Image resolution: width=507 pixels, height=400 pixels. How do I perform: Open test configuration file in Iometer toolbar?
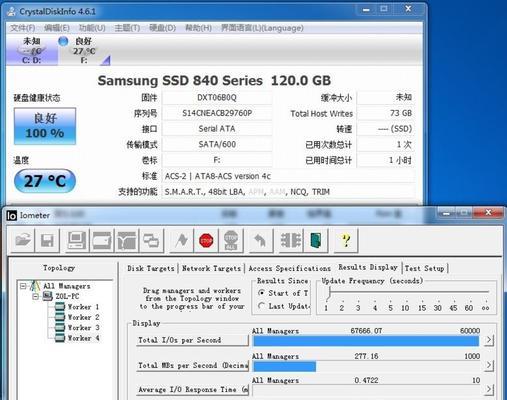pyautogui.click(x=22, y=240)
